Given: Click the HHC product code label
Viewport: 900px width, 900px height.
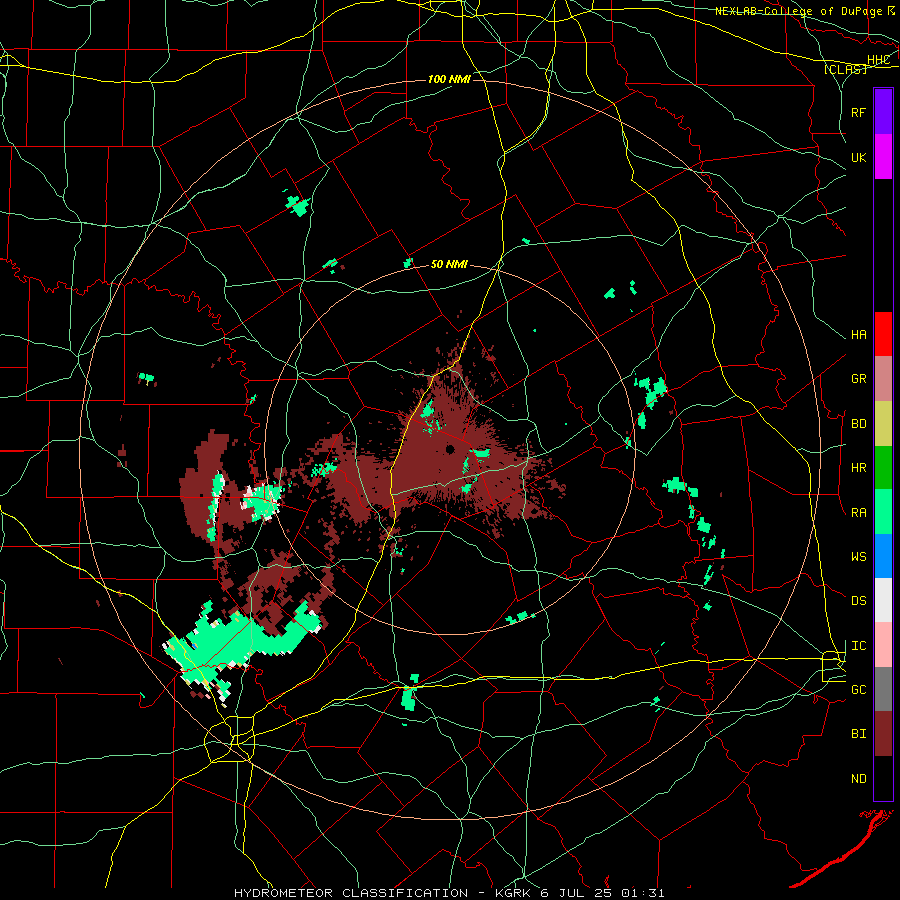Looking at the screenshot, I should pos(878,60).
